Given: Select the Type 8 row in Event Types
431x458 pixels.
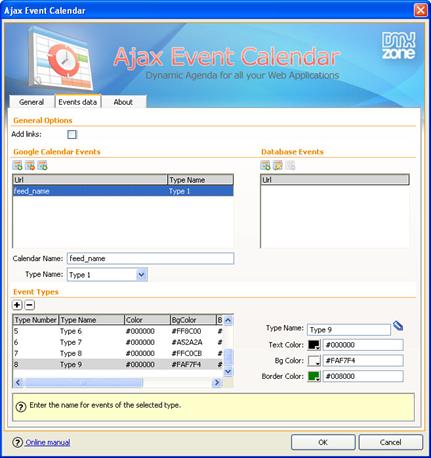Looking at the screenshot, I should [118, 353].
